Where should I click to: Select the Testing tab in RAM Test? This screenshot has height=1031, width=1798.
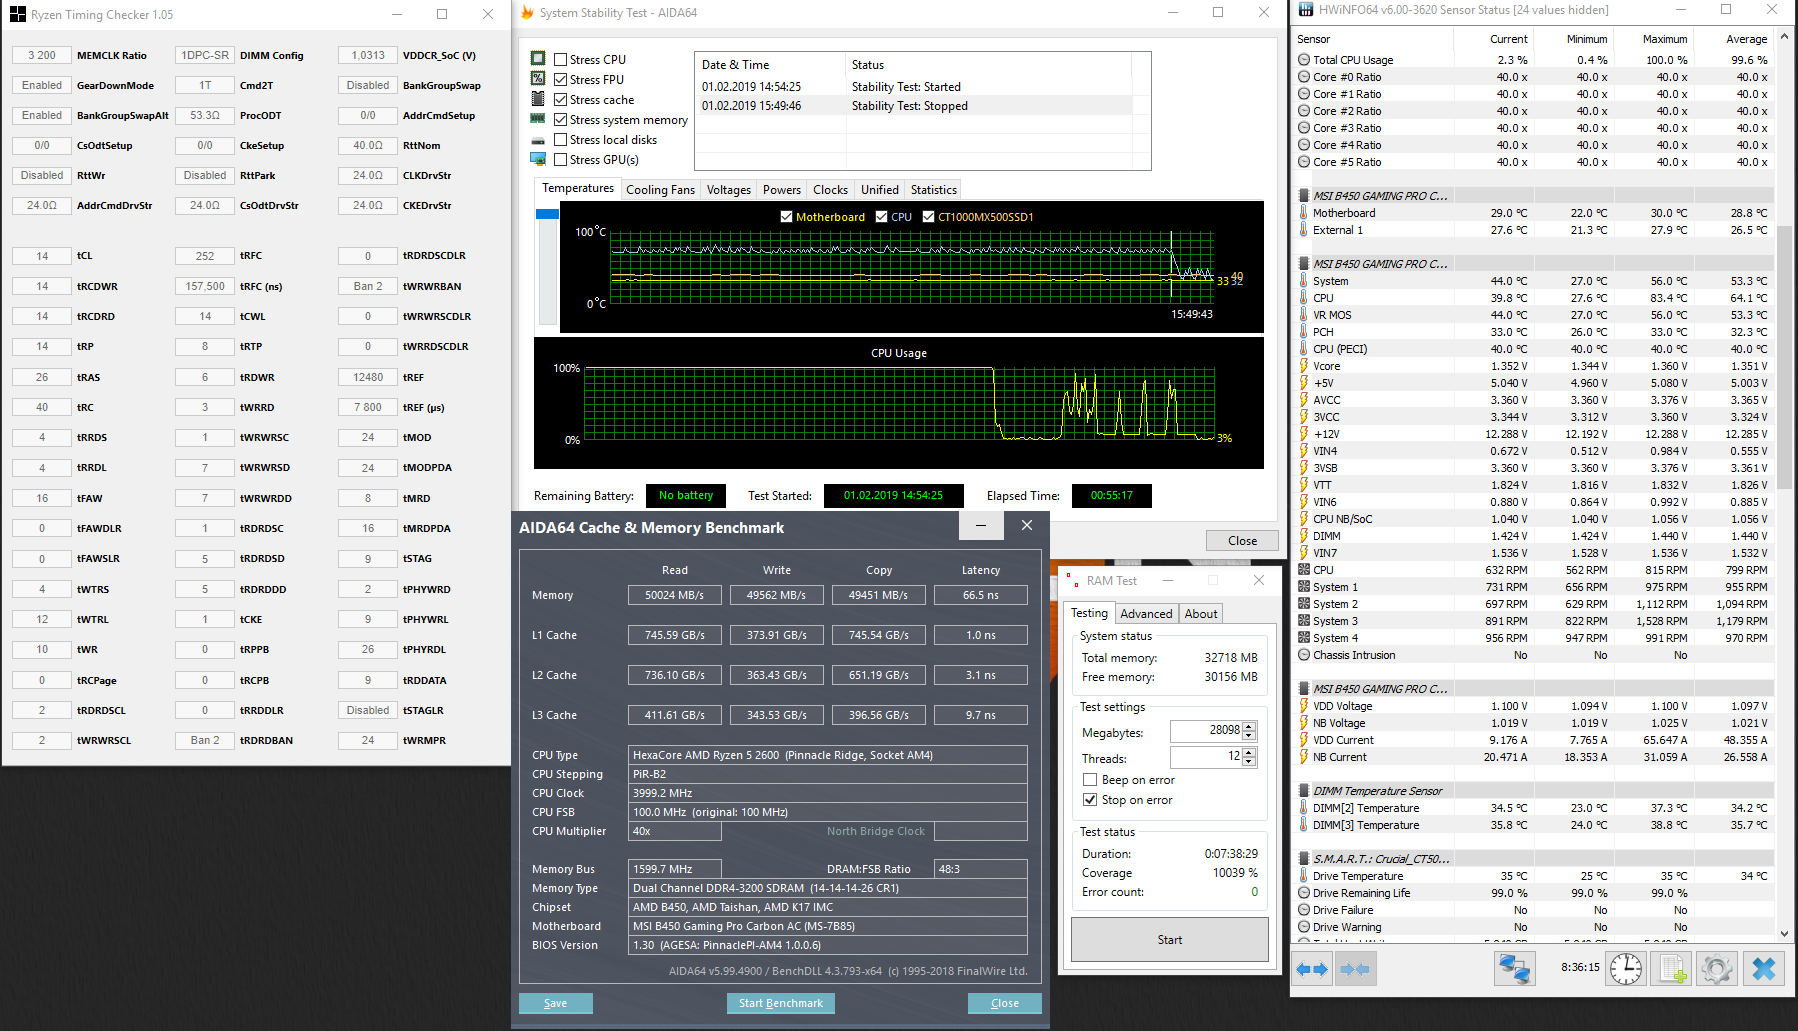pyautogui.click(x=1089, y=613)
